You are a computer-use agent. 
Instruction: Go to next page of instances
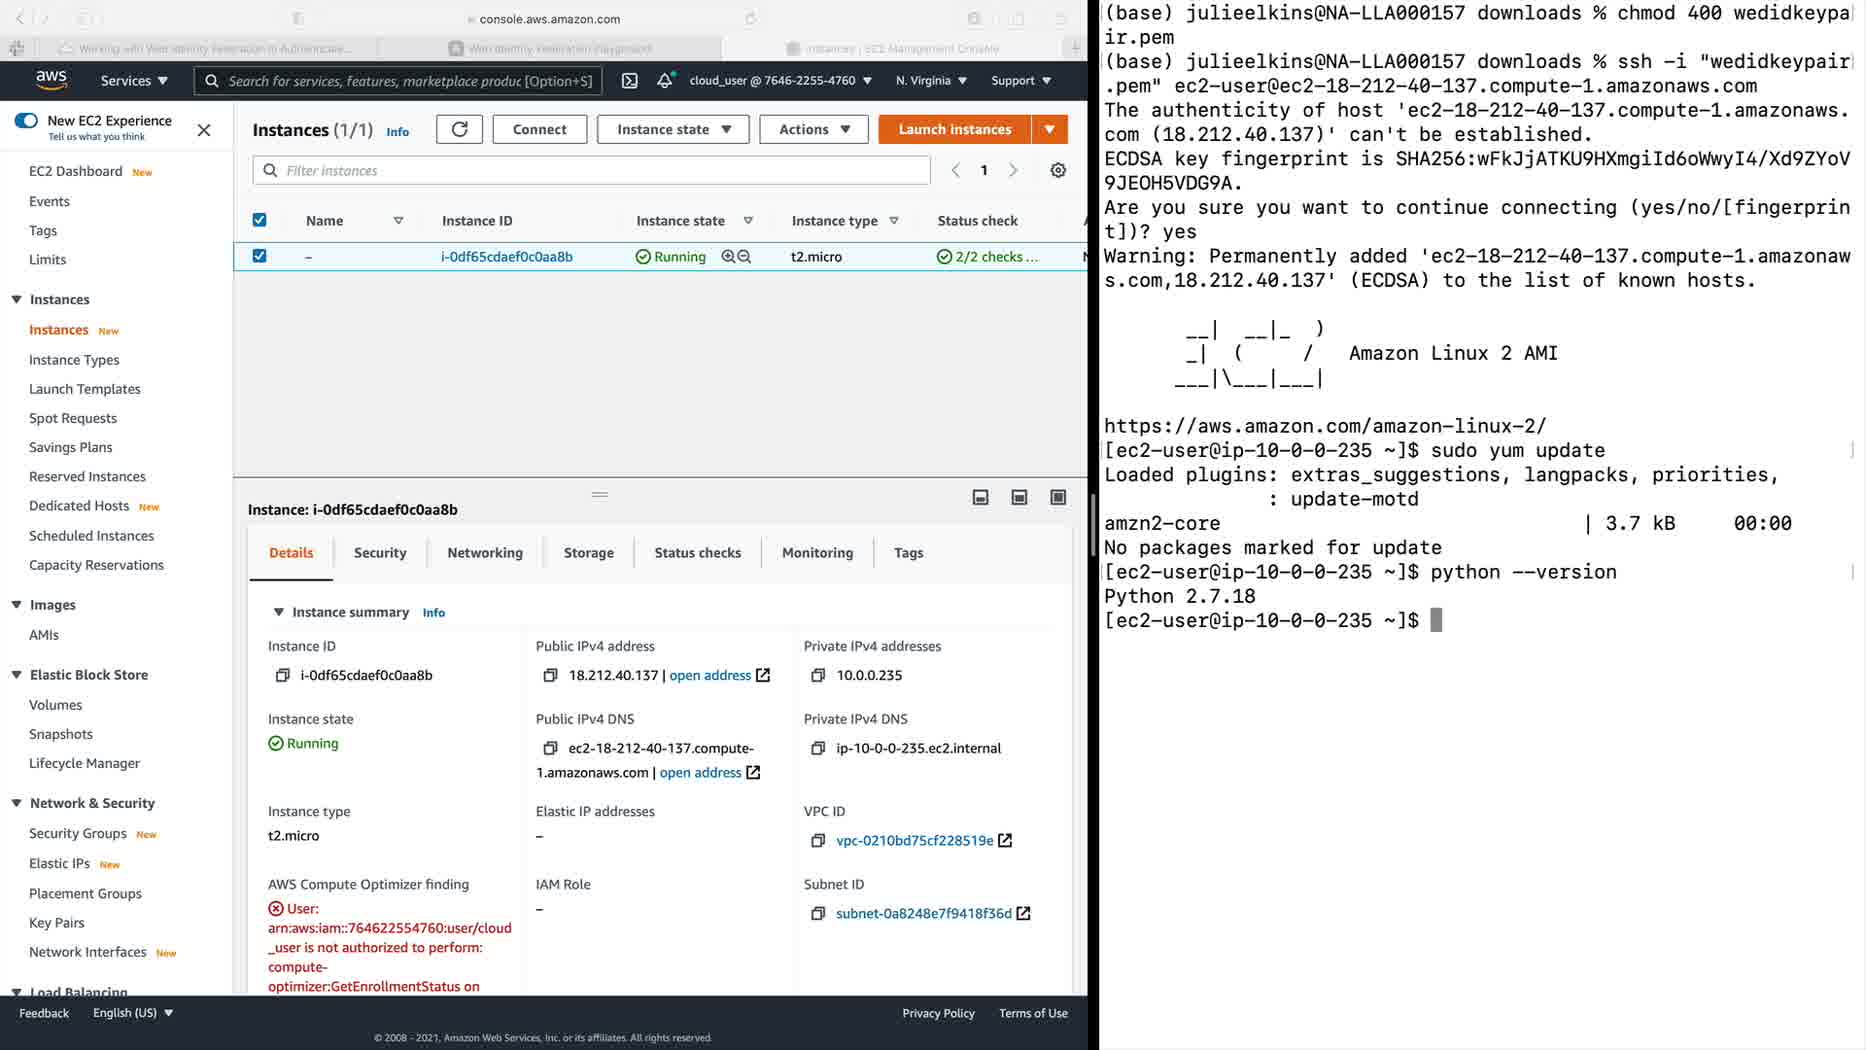[1013, 171]
